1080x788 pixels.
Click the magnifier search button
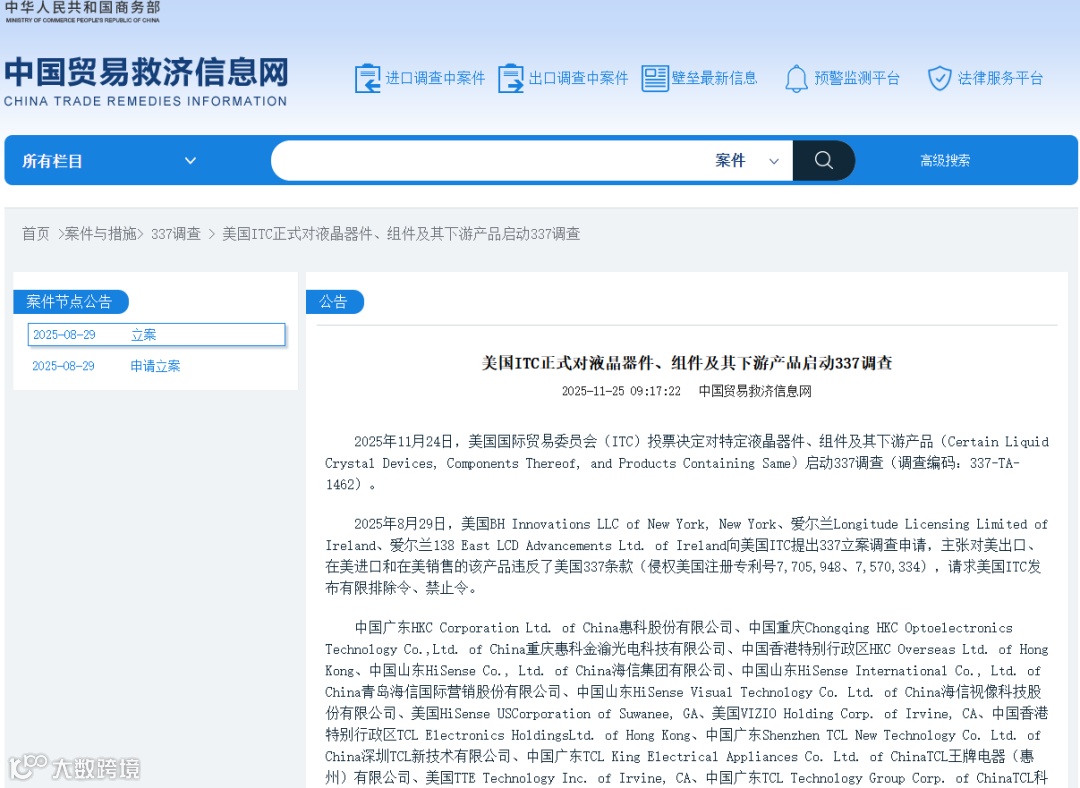pyautogui.click(x=824, y=160)
